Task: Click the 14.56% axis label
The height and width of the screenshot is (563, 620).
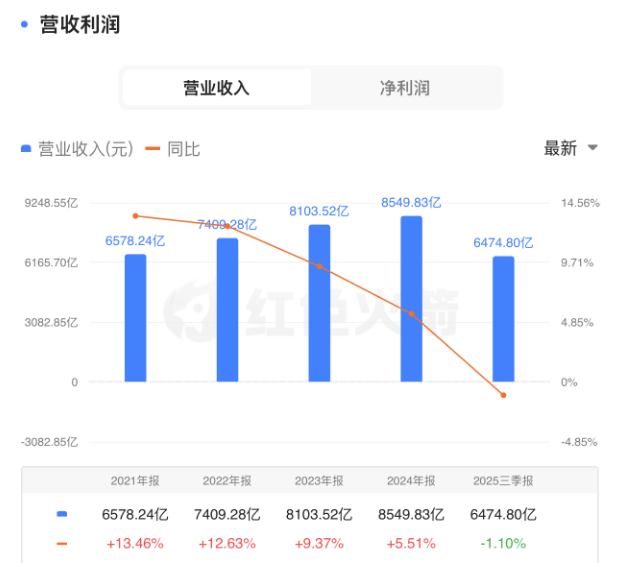Action: 580,203
